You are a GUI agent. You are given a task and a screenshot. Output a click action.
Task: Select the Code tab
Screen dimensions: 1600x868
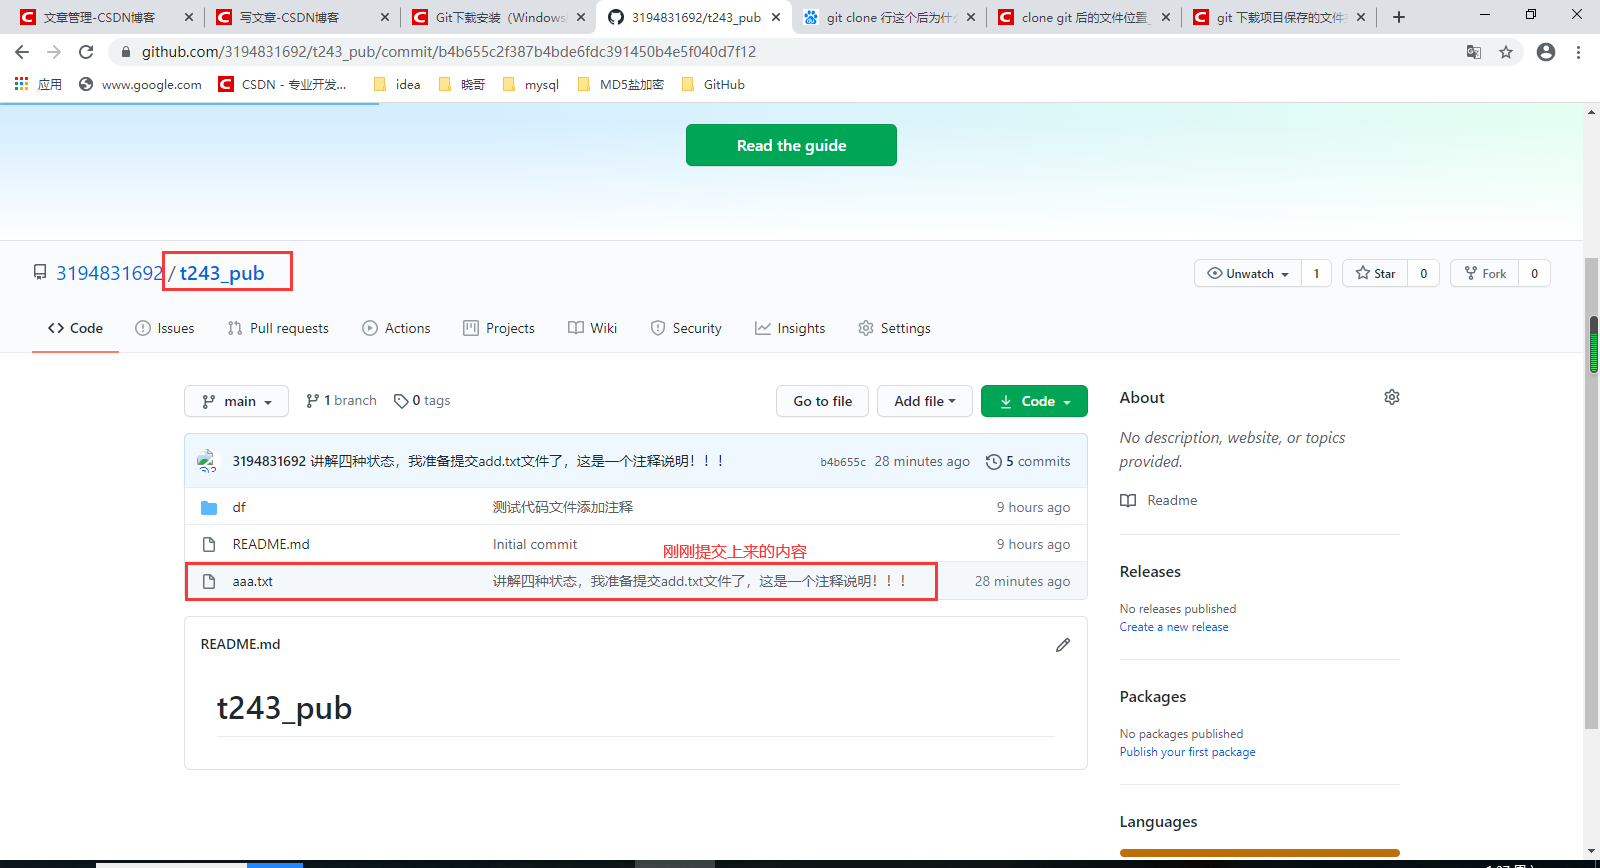point(75,328)
